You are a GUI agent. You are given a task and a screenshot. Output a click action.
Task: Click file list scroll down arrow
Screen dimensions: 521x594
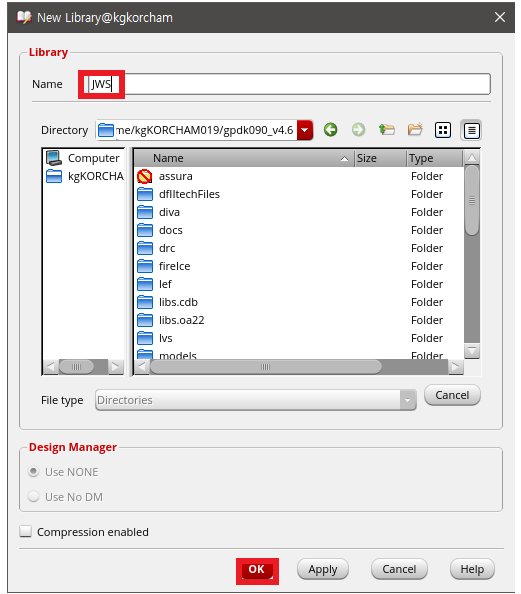[472, 351]
